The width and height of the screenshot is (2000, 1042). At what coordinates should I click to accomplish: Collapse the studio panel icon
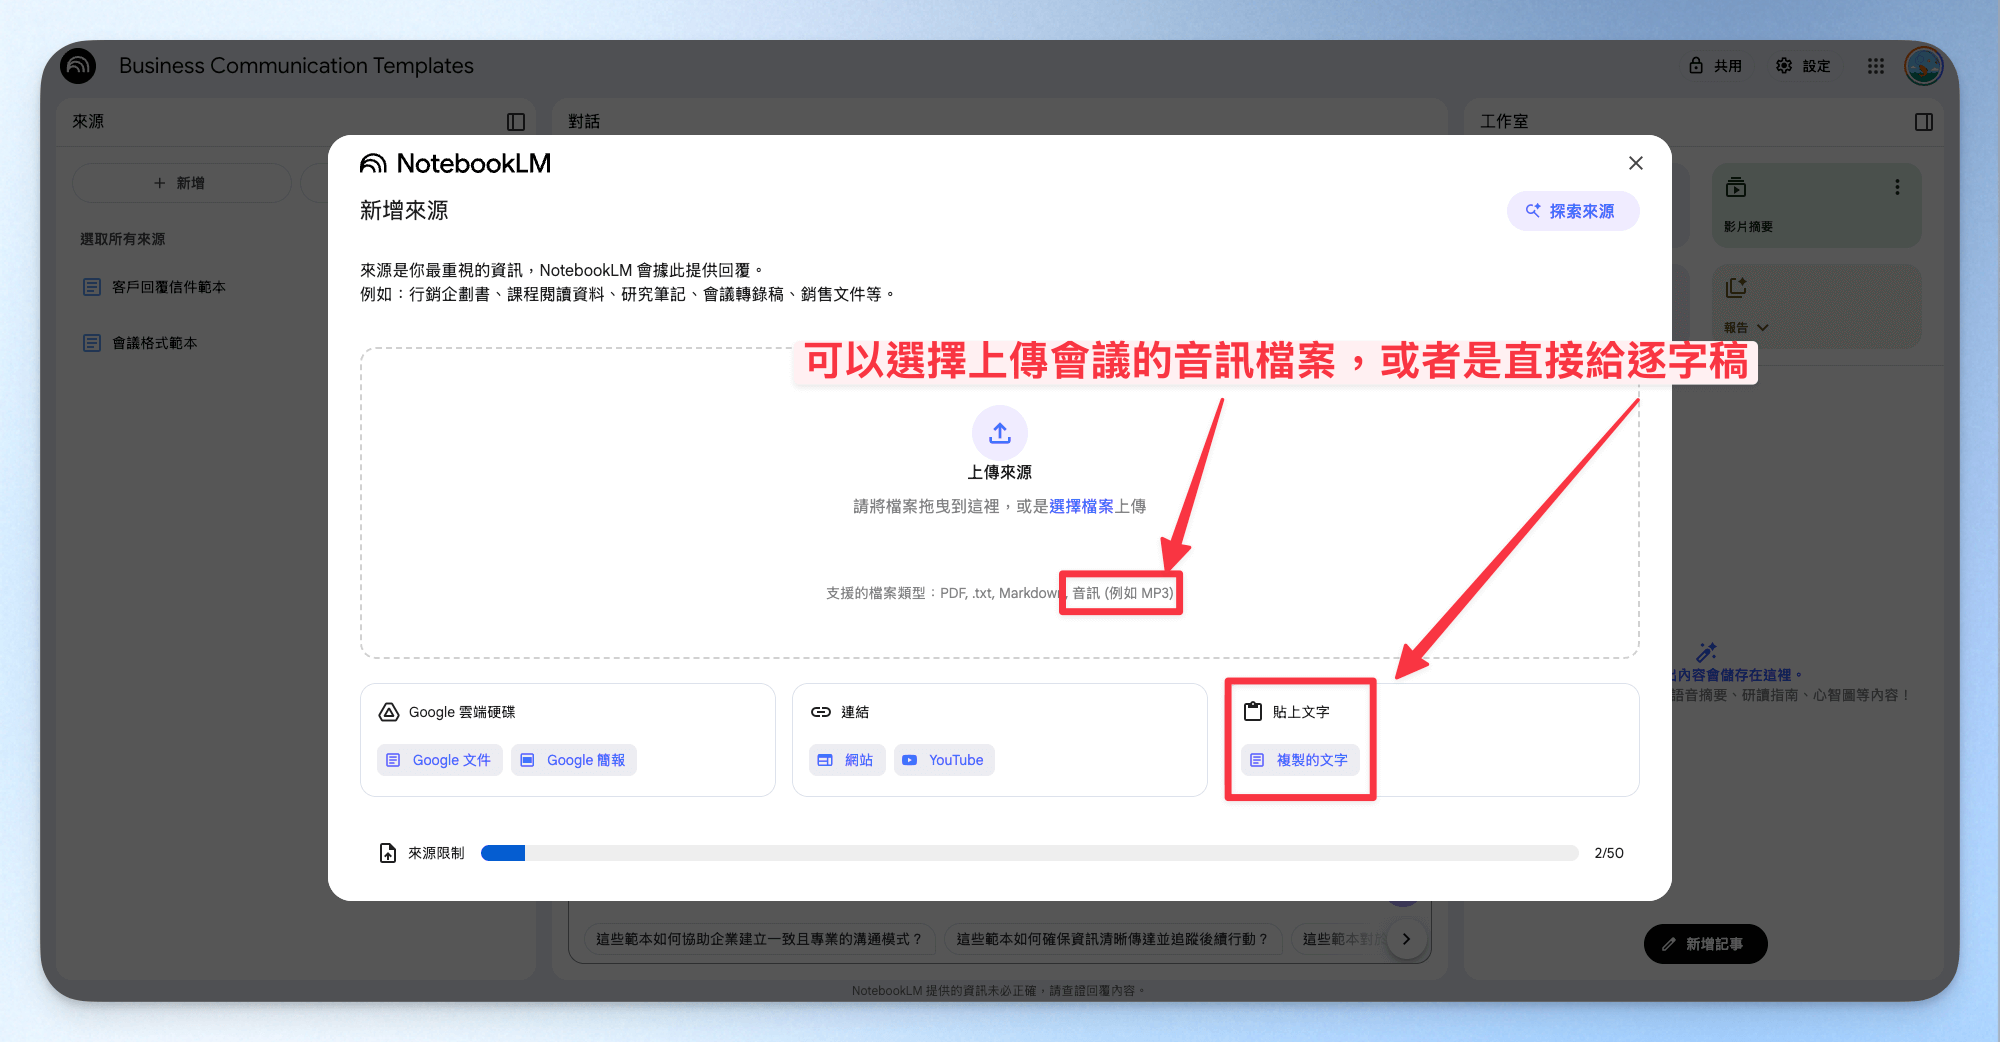click(x=1924, y=122)
